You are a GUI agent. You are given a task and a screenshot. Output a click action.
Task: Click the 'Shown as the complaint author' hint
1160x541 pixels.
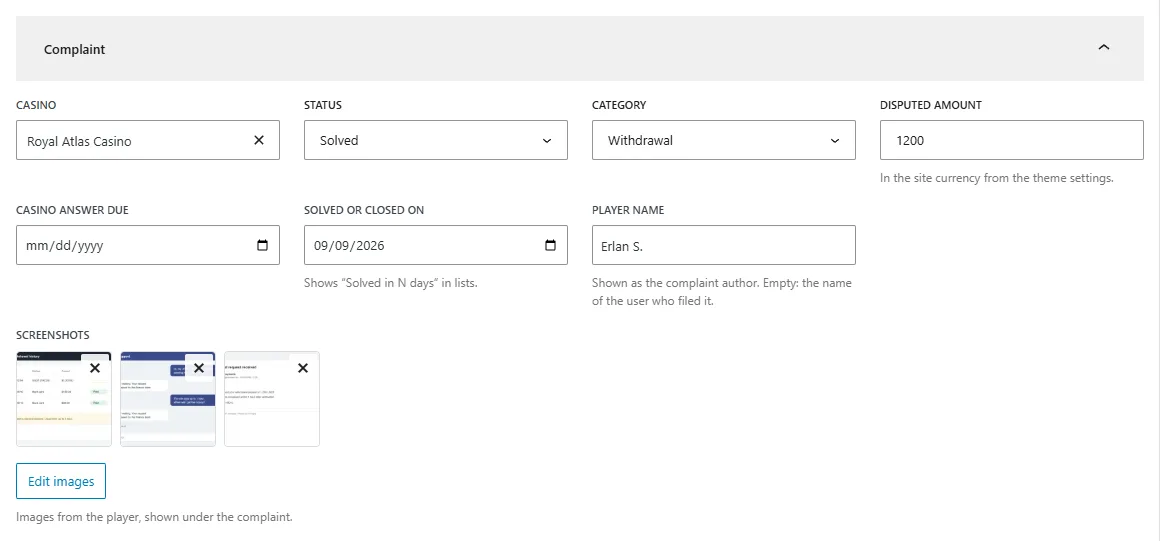pyautogui.click(x=721, y=292)
